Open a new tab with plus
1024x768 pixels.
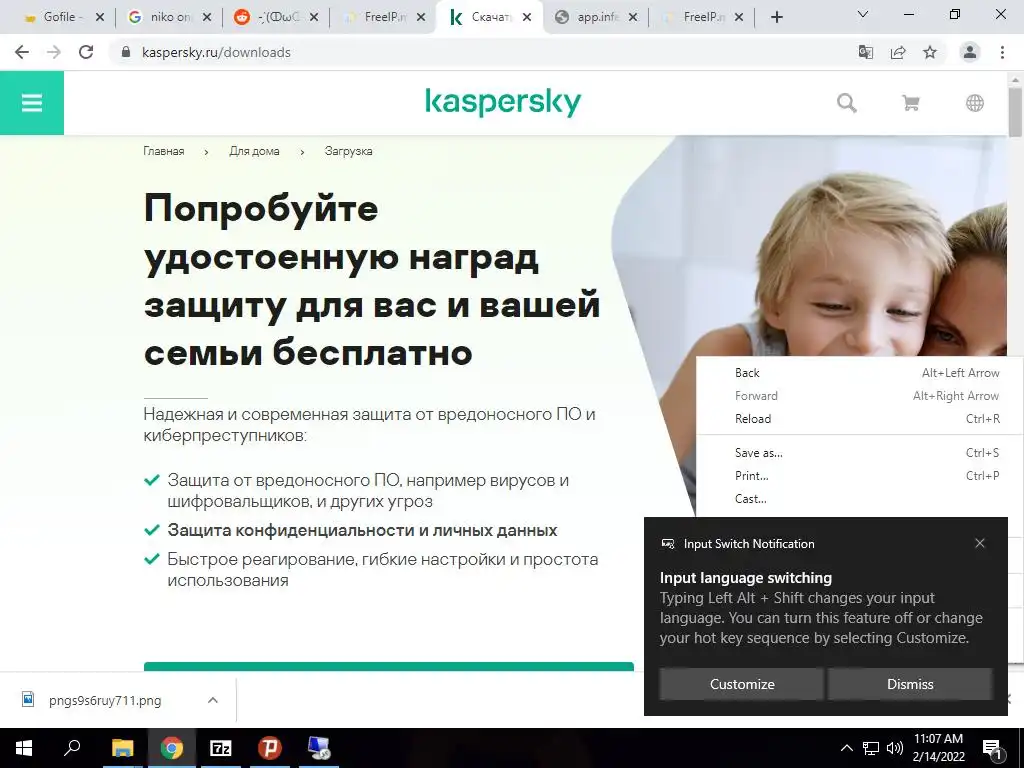pos(776,17)
